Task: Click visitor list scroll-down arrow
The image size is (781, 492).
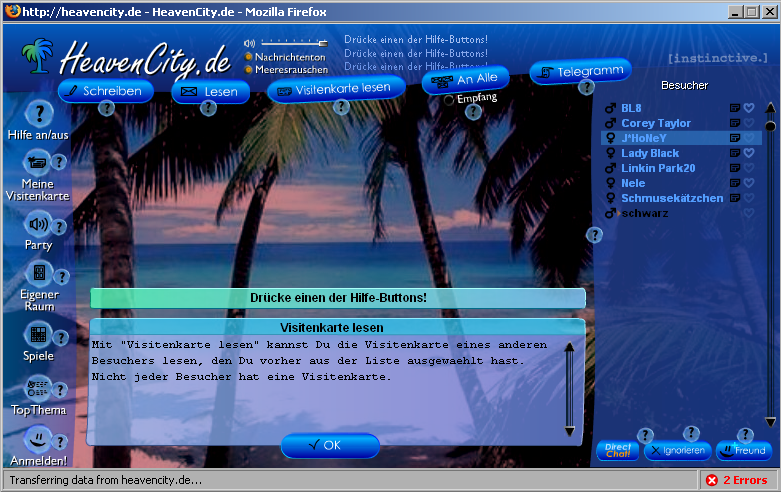Action: (770, 422)
